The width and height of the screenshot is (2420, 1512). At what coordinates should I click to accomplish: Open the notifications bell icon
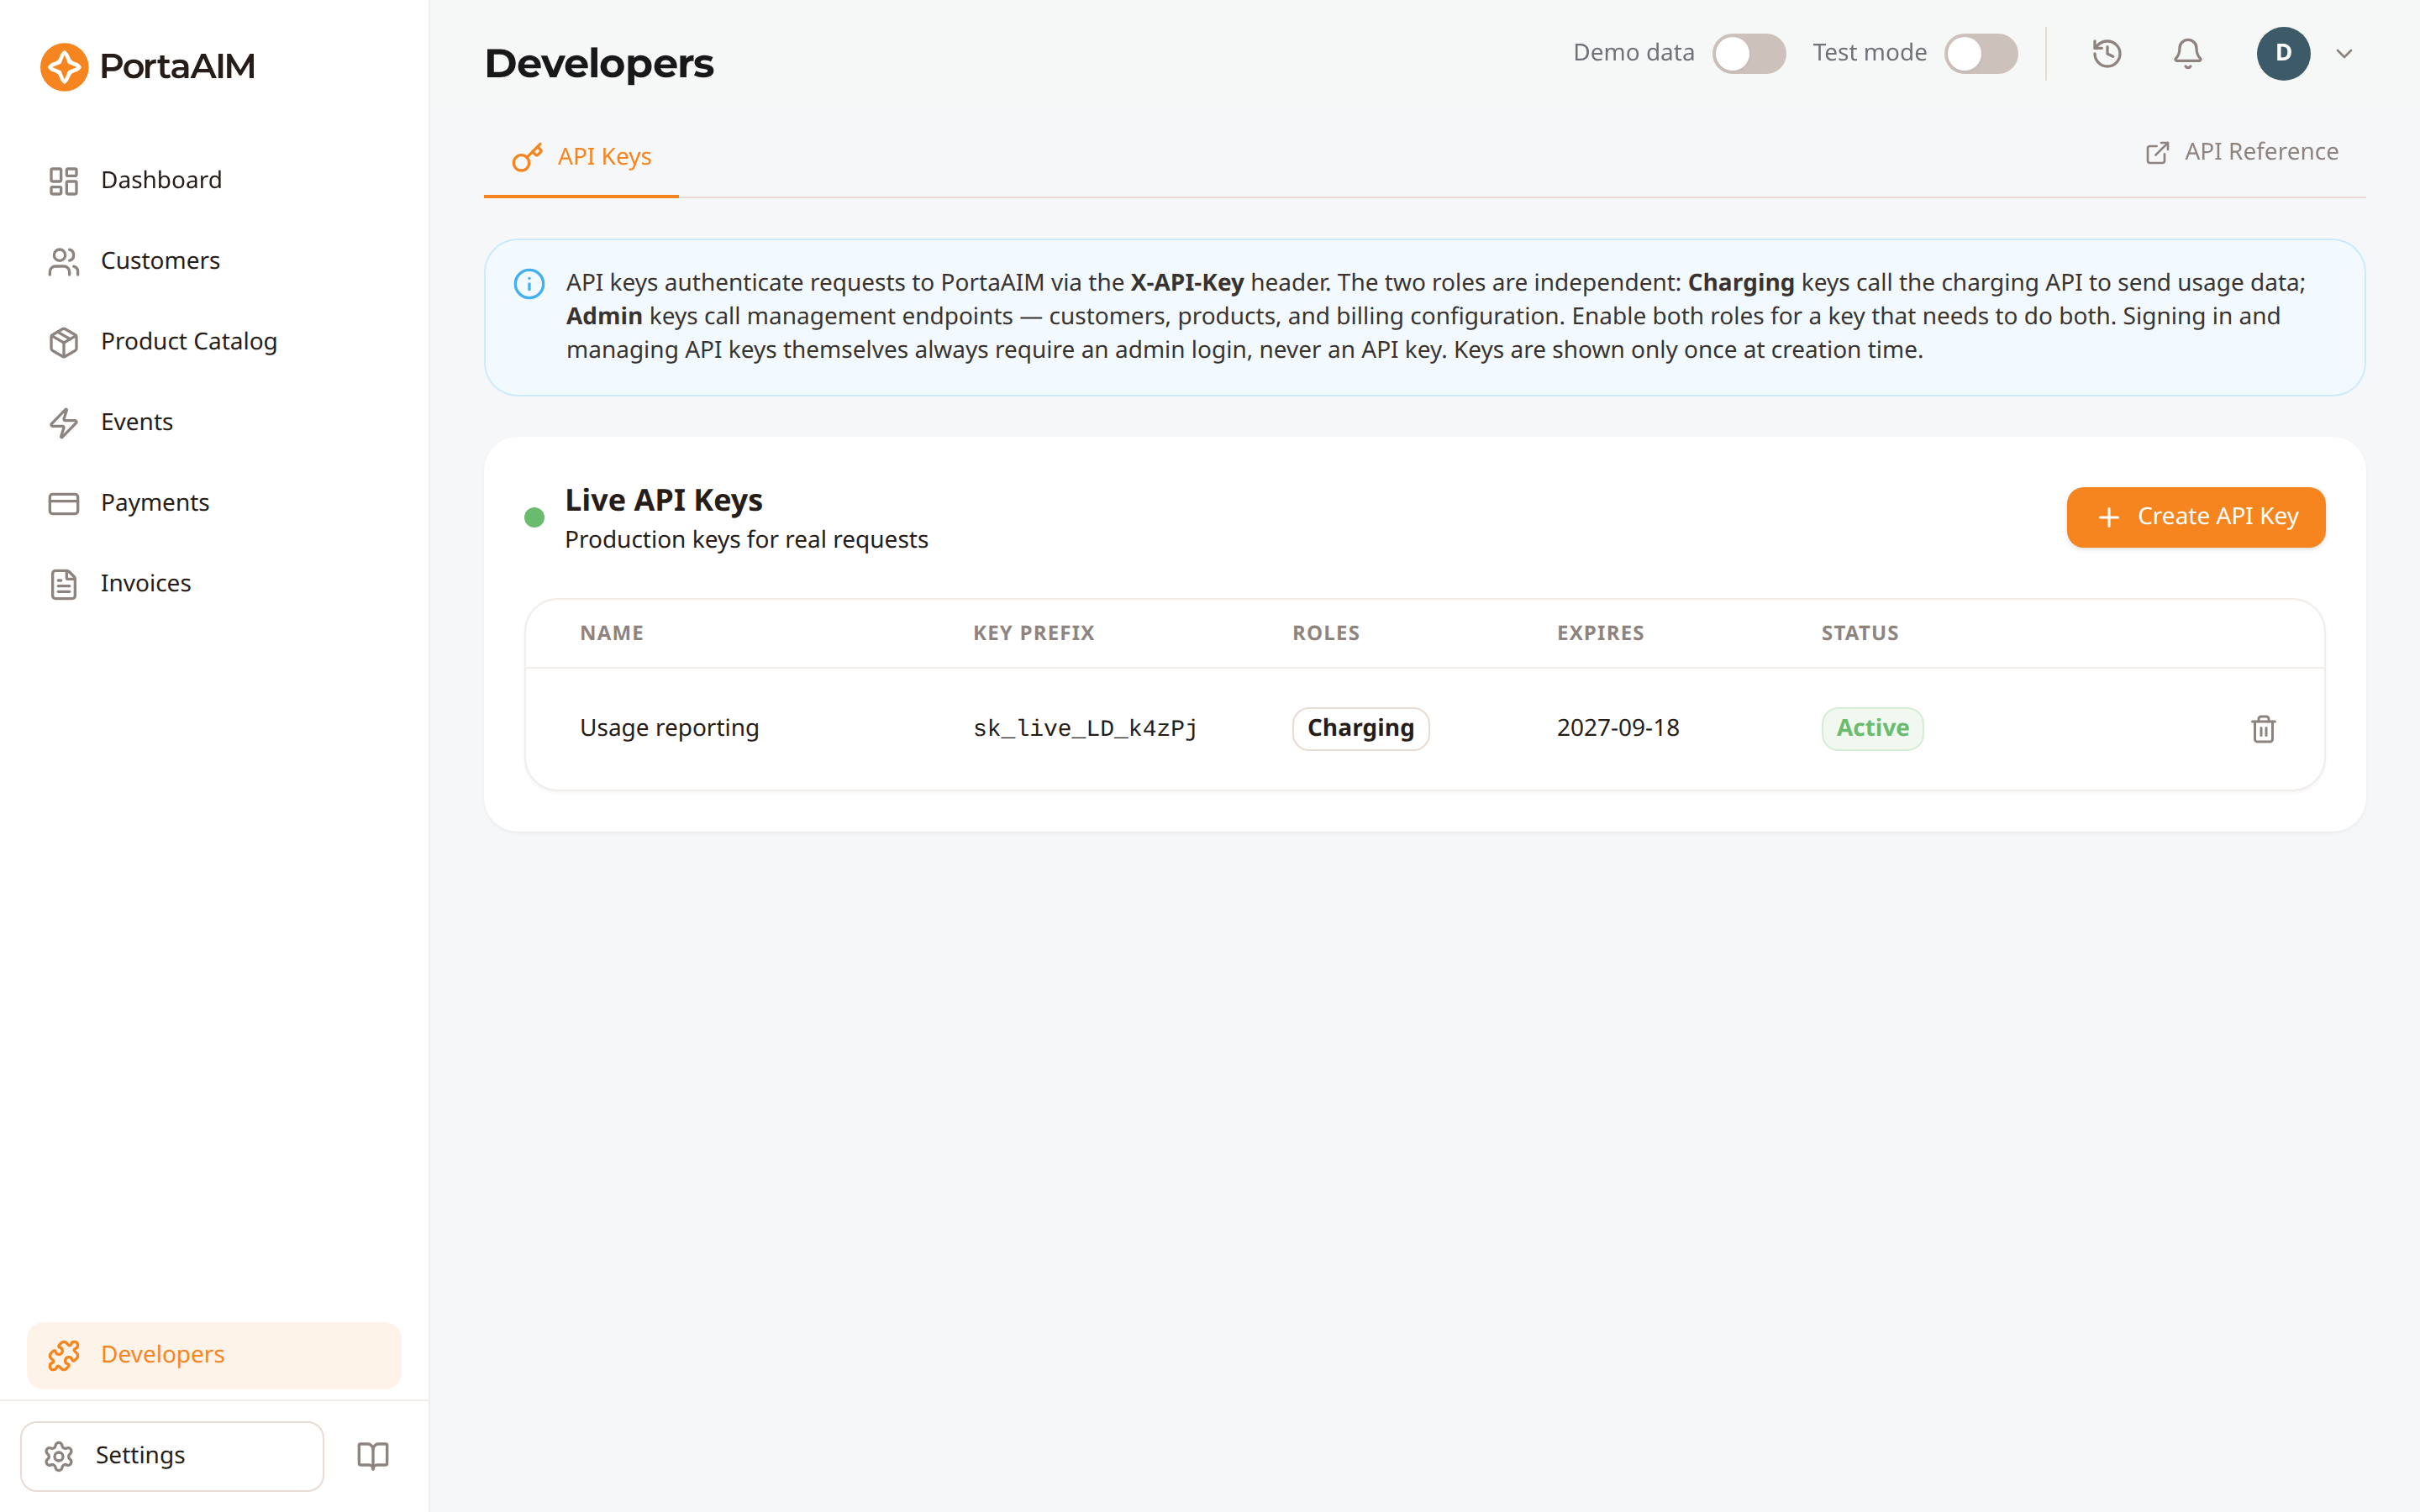point(2188,53)
